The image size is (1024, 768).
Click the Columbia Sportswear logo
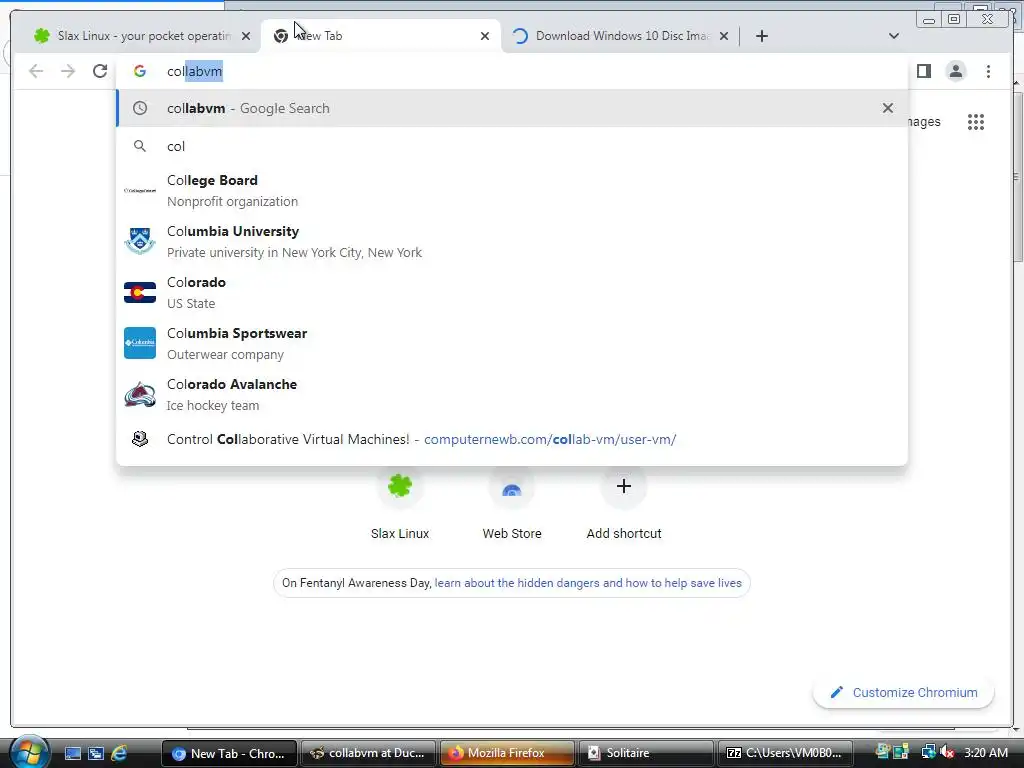(140, 344)
